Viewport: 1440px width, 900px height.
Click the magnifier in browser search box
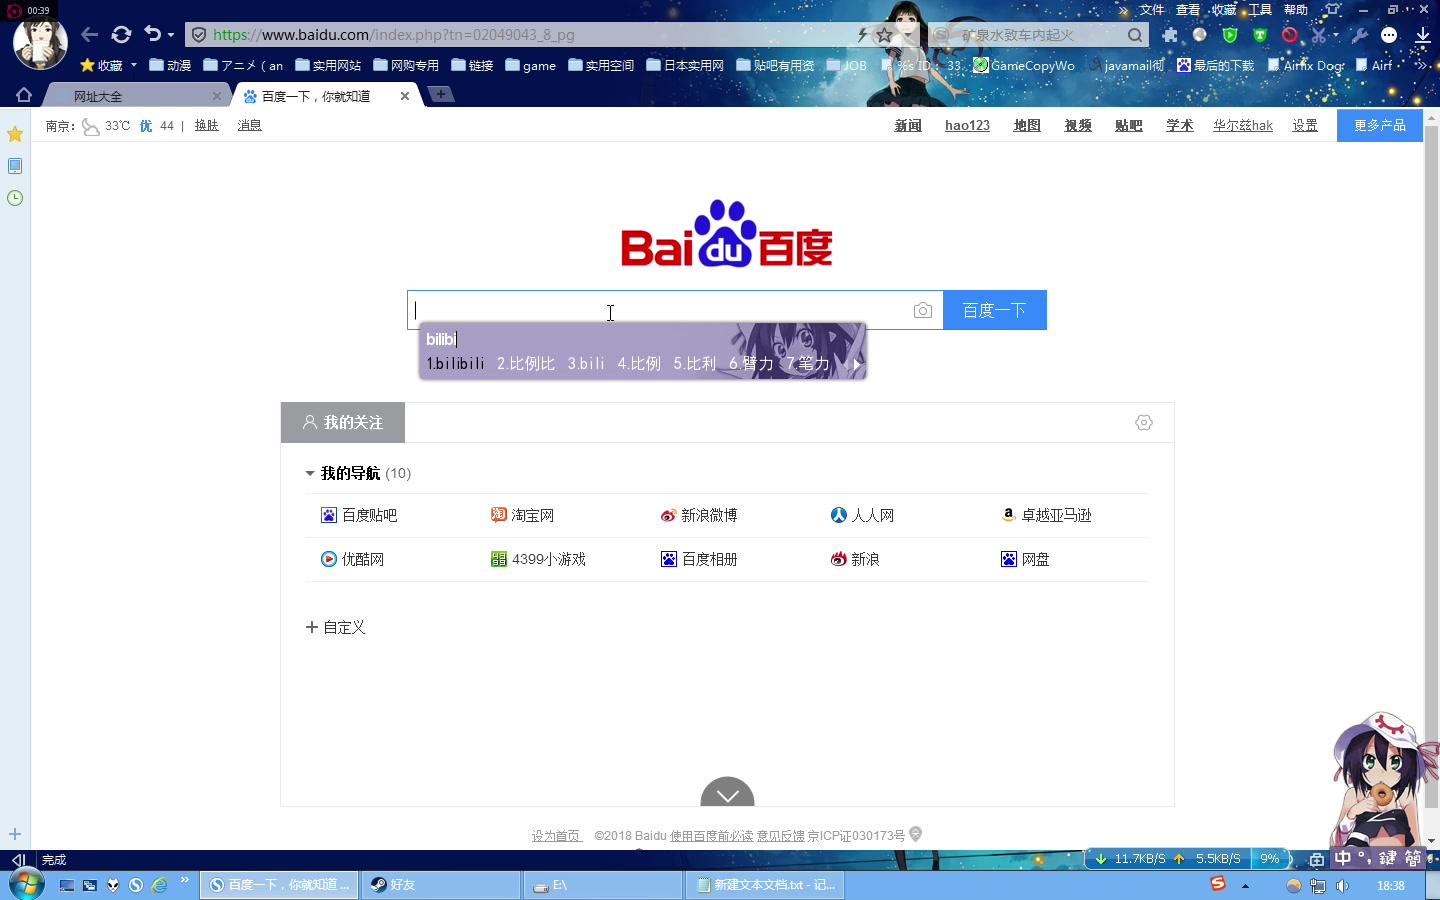1135,35
